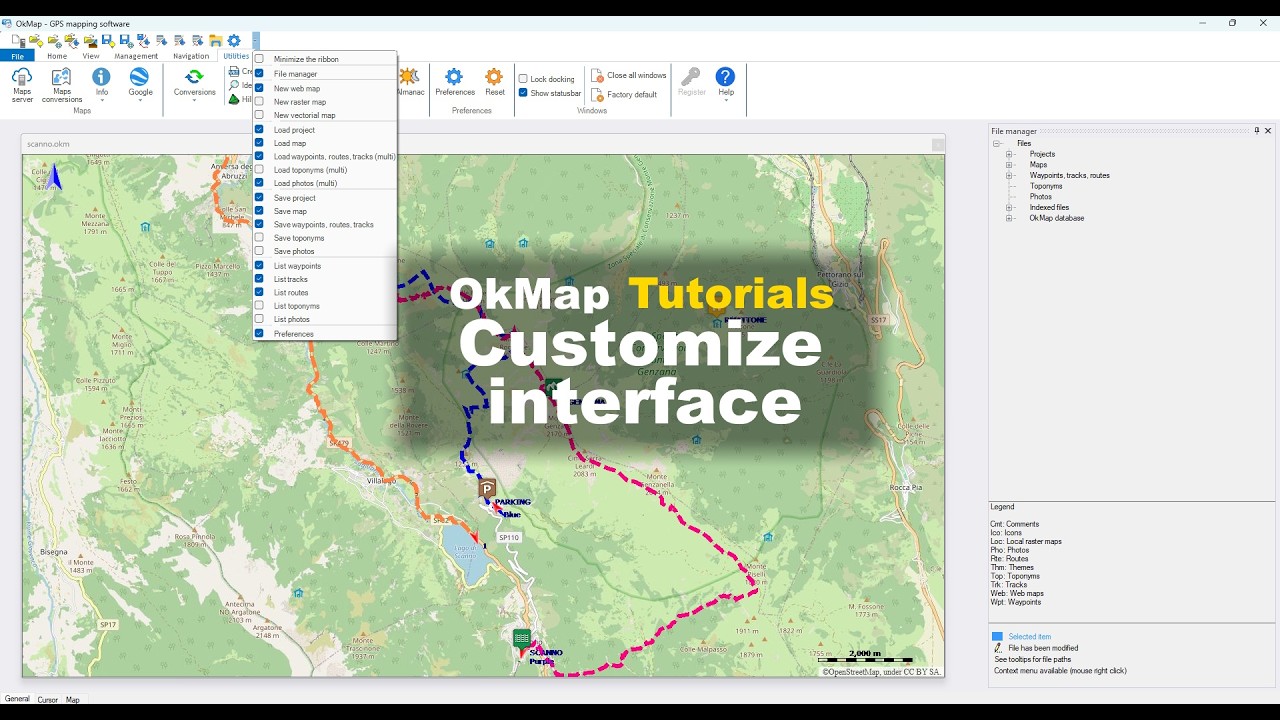Switch to the View ribbon tab
The width and height of the screenshot is (1280, 720).
coord(91,56)
